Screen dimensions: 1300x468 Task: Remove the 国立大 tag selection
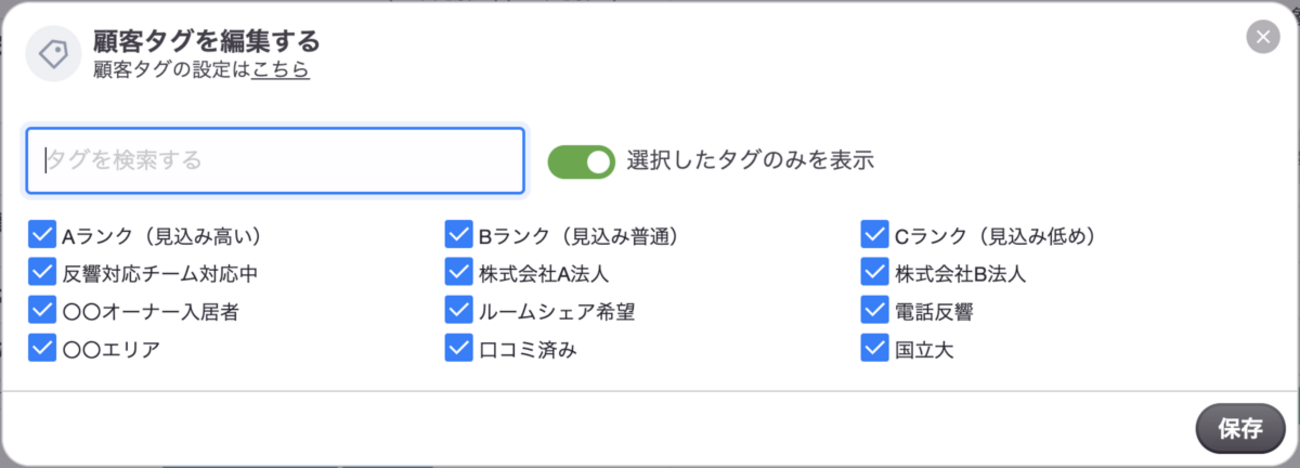[x=874, y=348]
